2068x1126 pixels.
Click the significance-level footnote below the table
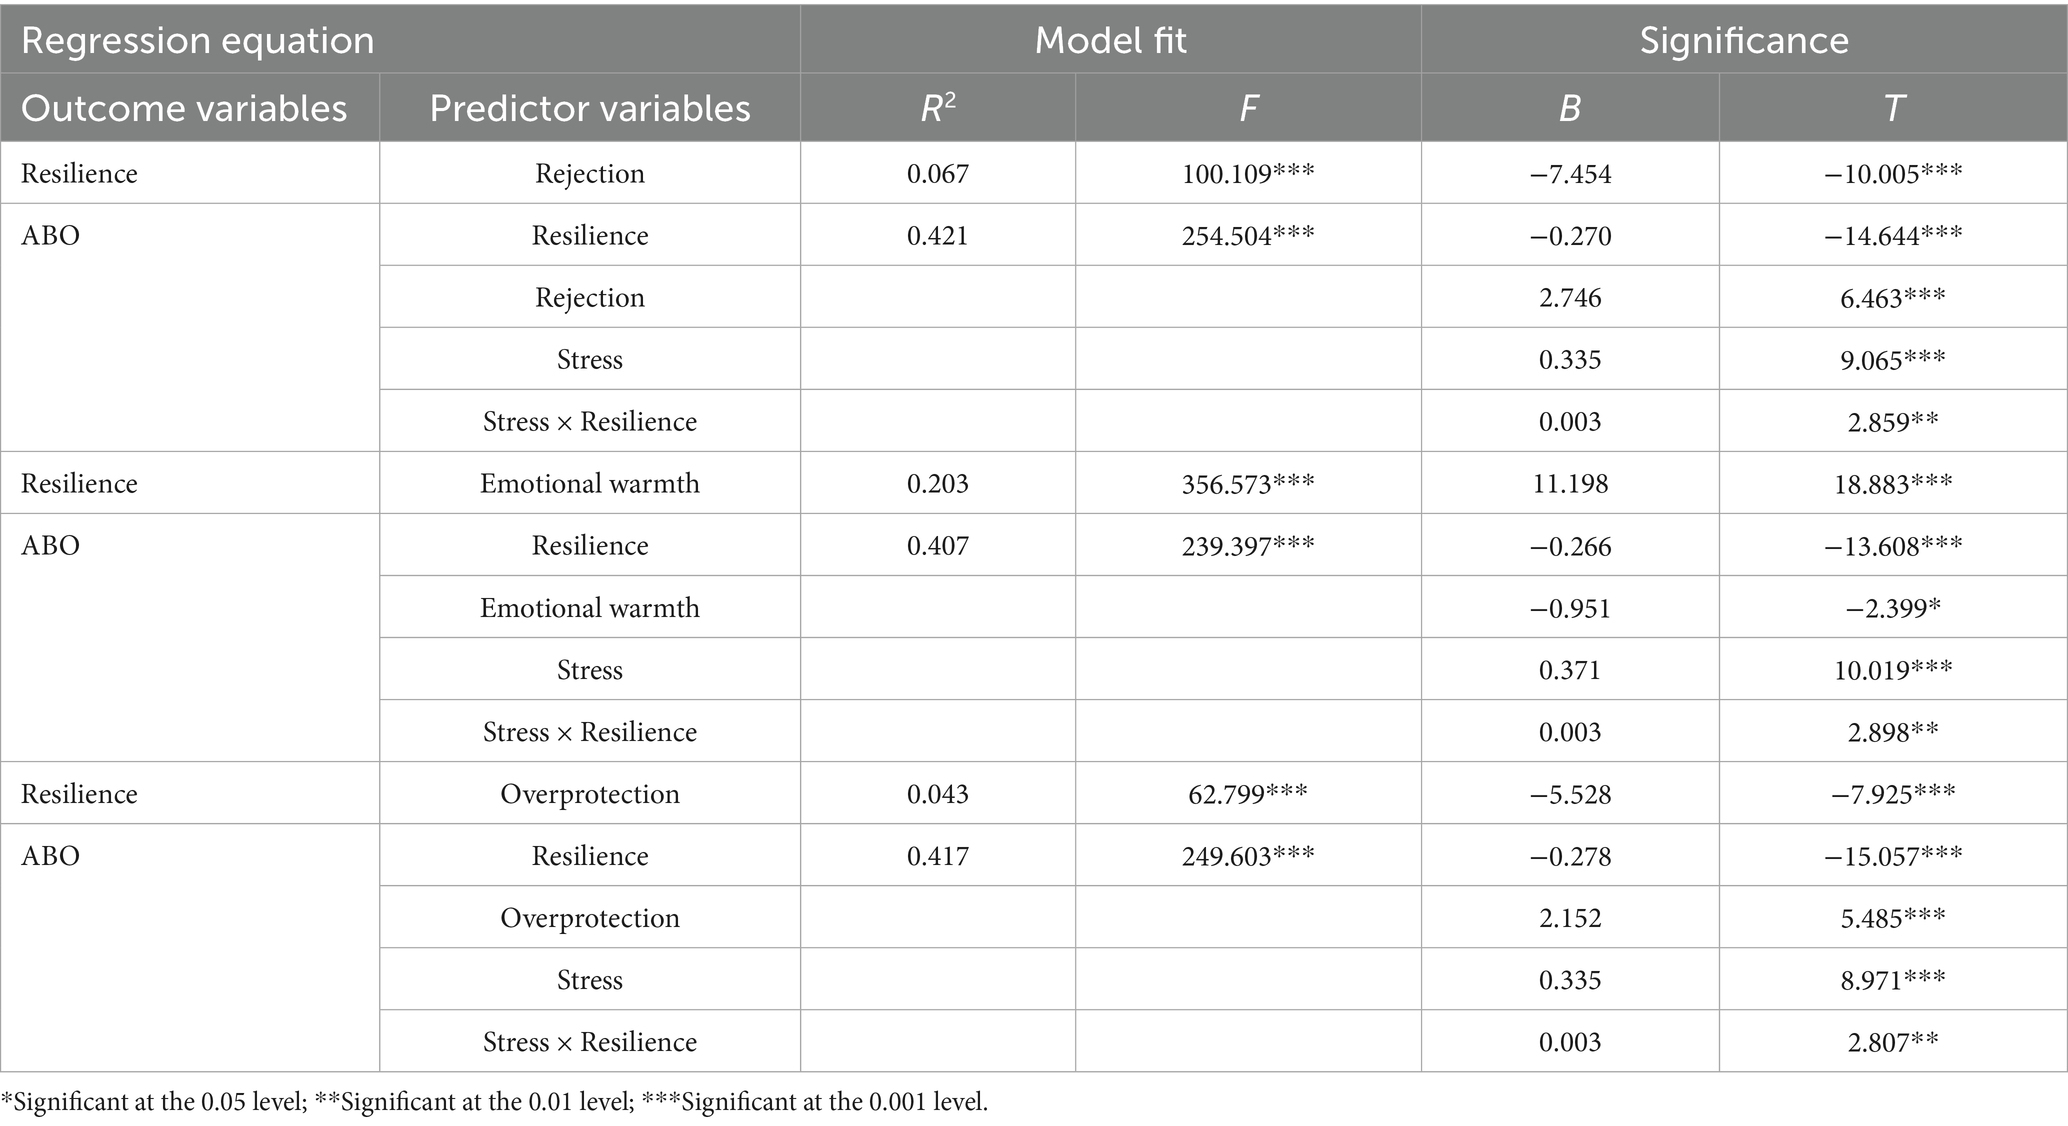click(494, 1102)
